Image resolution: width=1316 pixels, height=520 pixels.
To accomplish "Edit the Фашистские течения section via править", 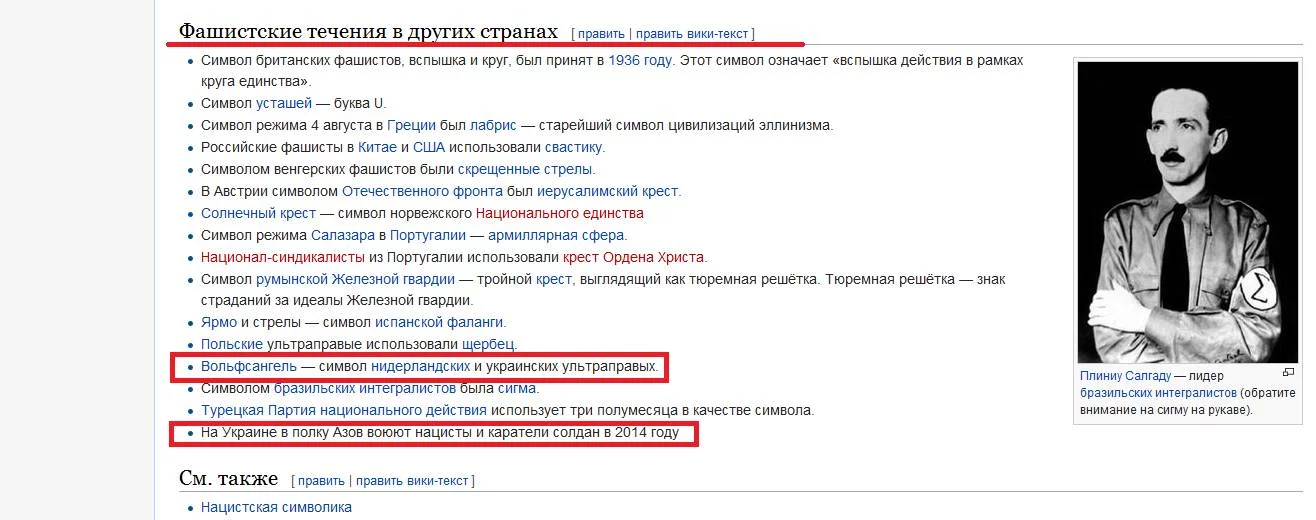I will coord(600,34).
